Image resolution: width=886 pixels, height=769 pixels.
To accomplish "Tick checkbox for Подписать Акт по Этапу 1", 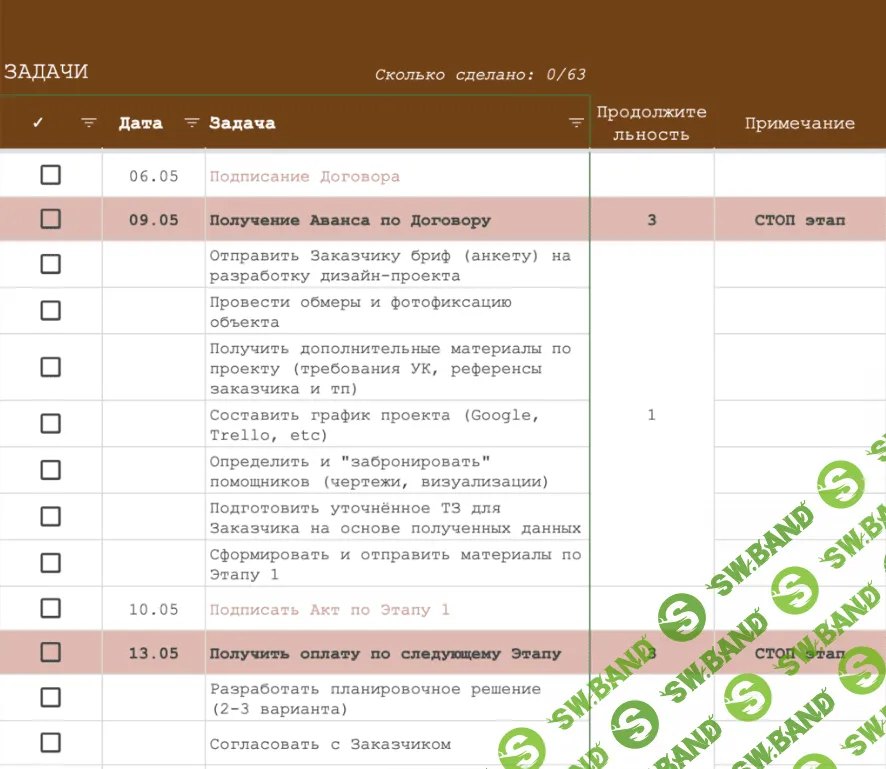I will [x=51, y=609].
